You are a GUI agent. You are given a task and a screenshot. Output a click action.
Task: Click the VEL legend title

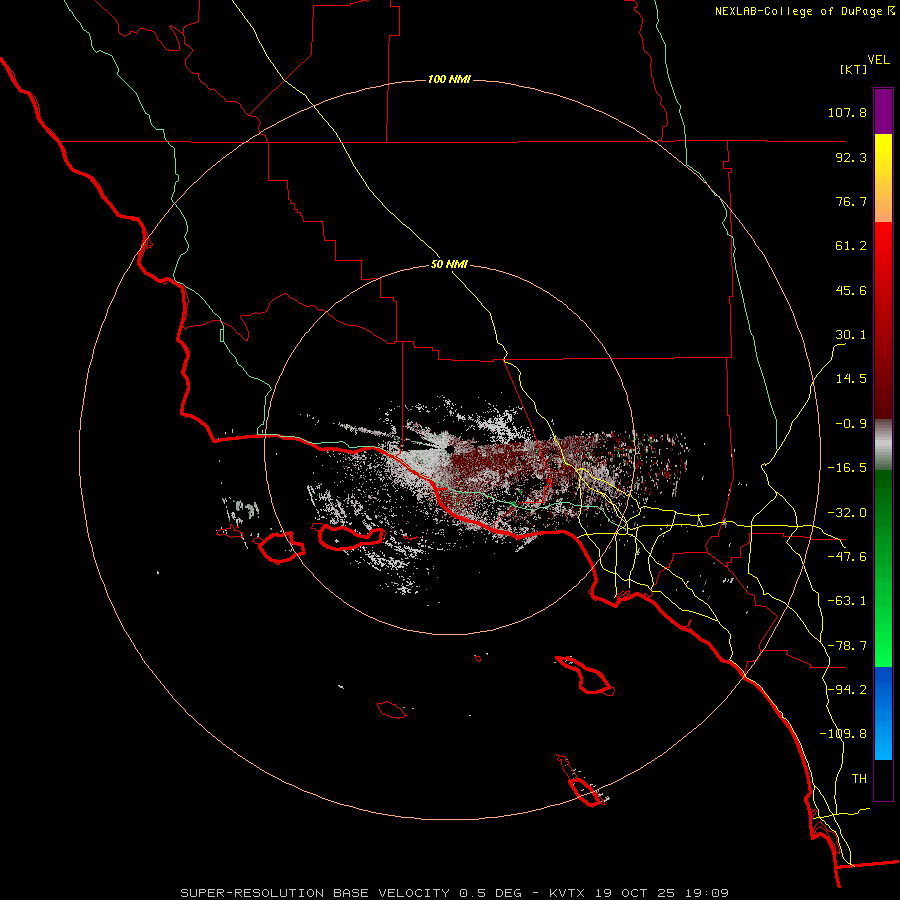pyautogui.click(x=878, y=60)
